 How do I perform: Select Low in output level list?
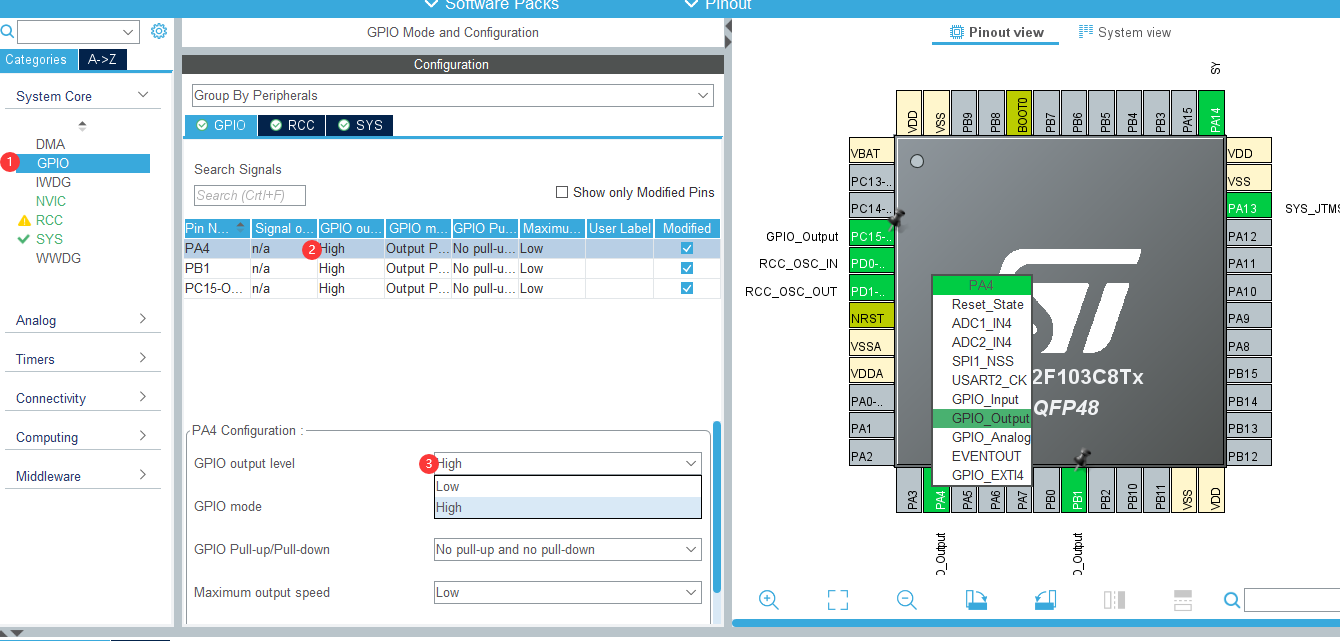[x=568, y=487]
